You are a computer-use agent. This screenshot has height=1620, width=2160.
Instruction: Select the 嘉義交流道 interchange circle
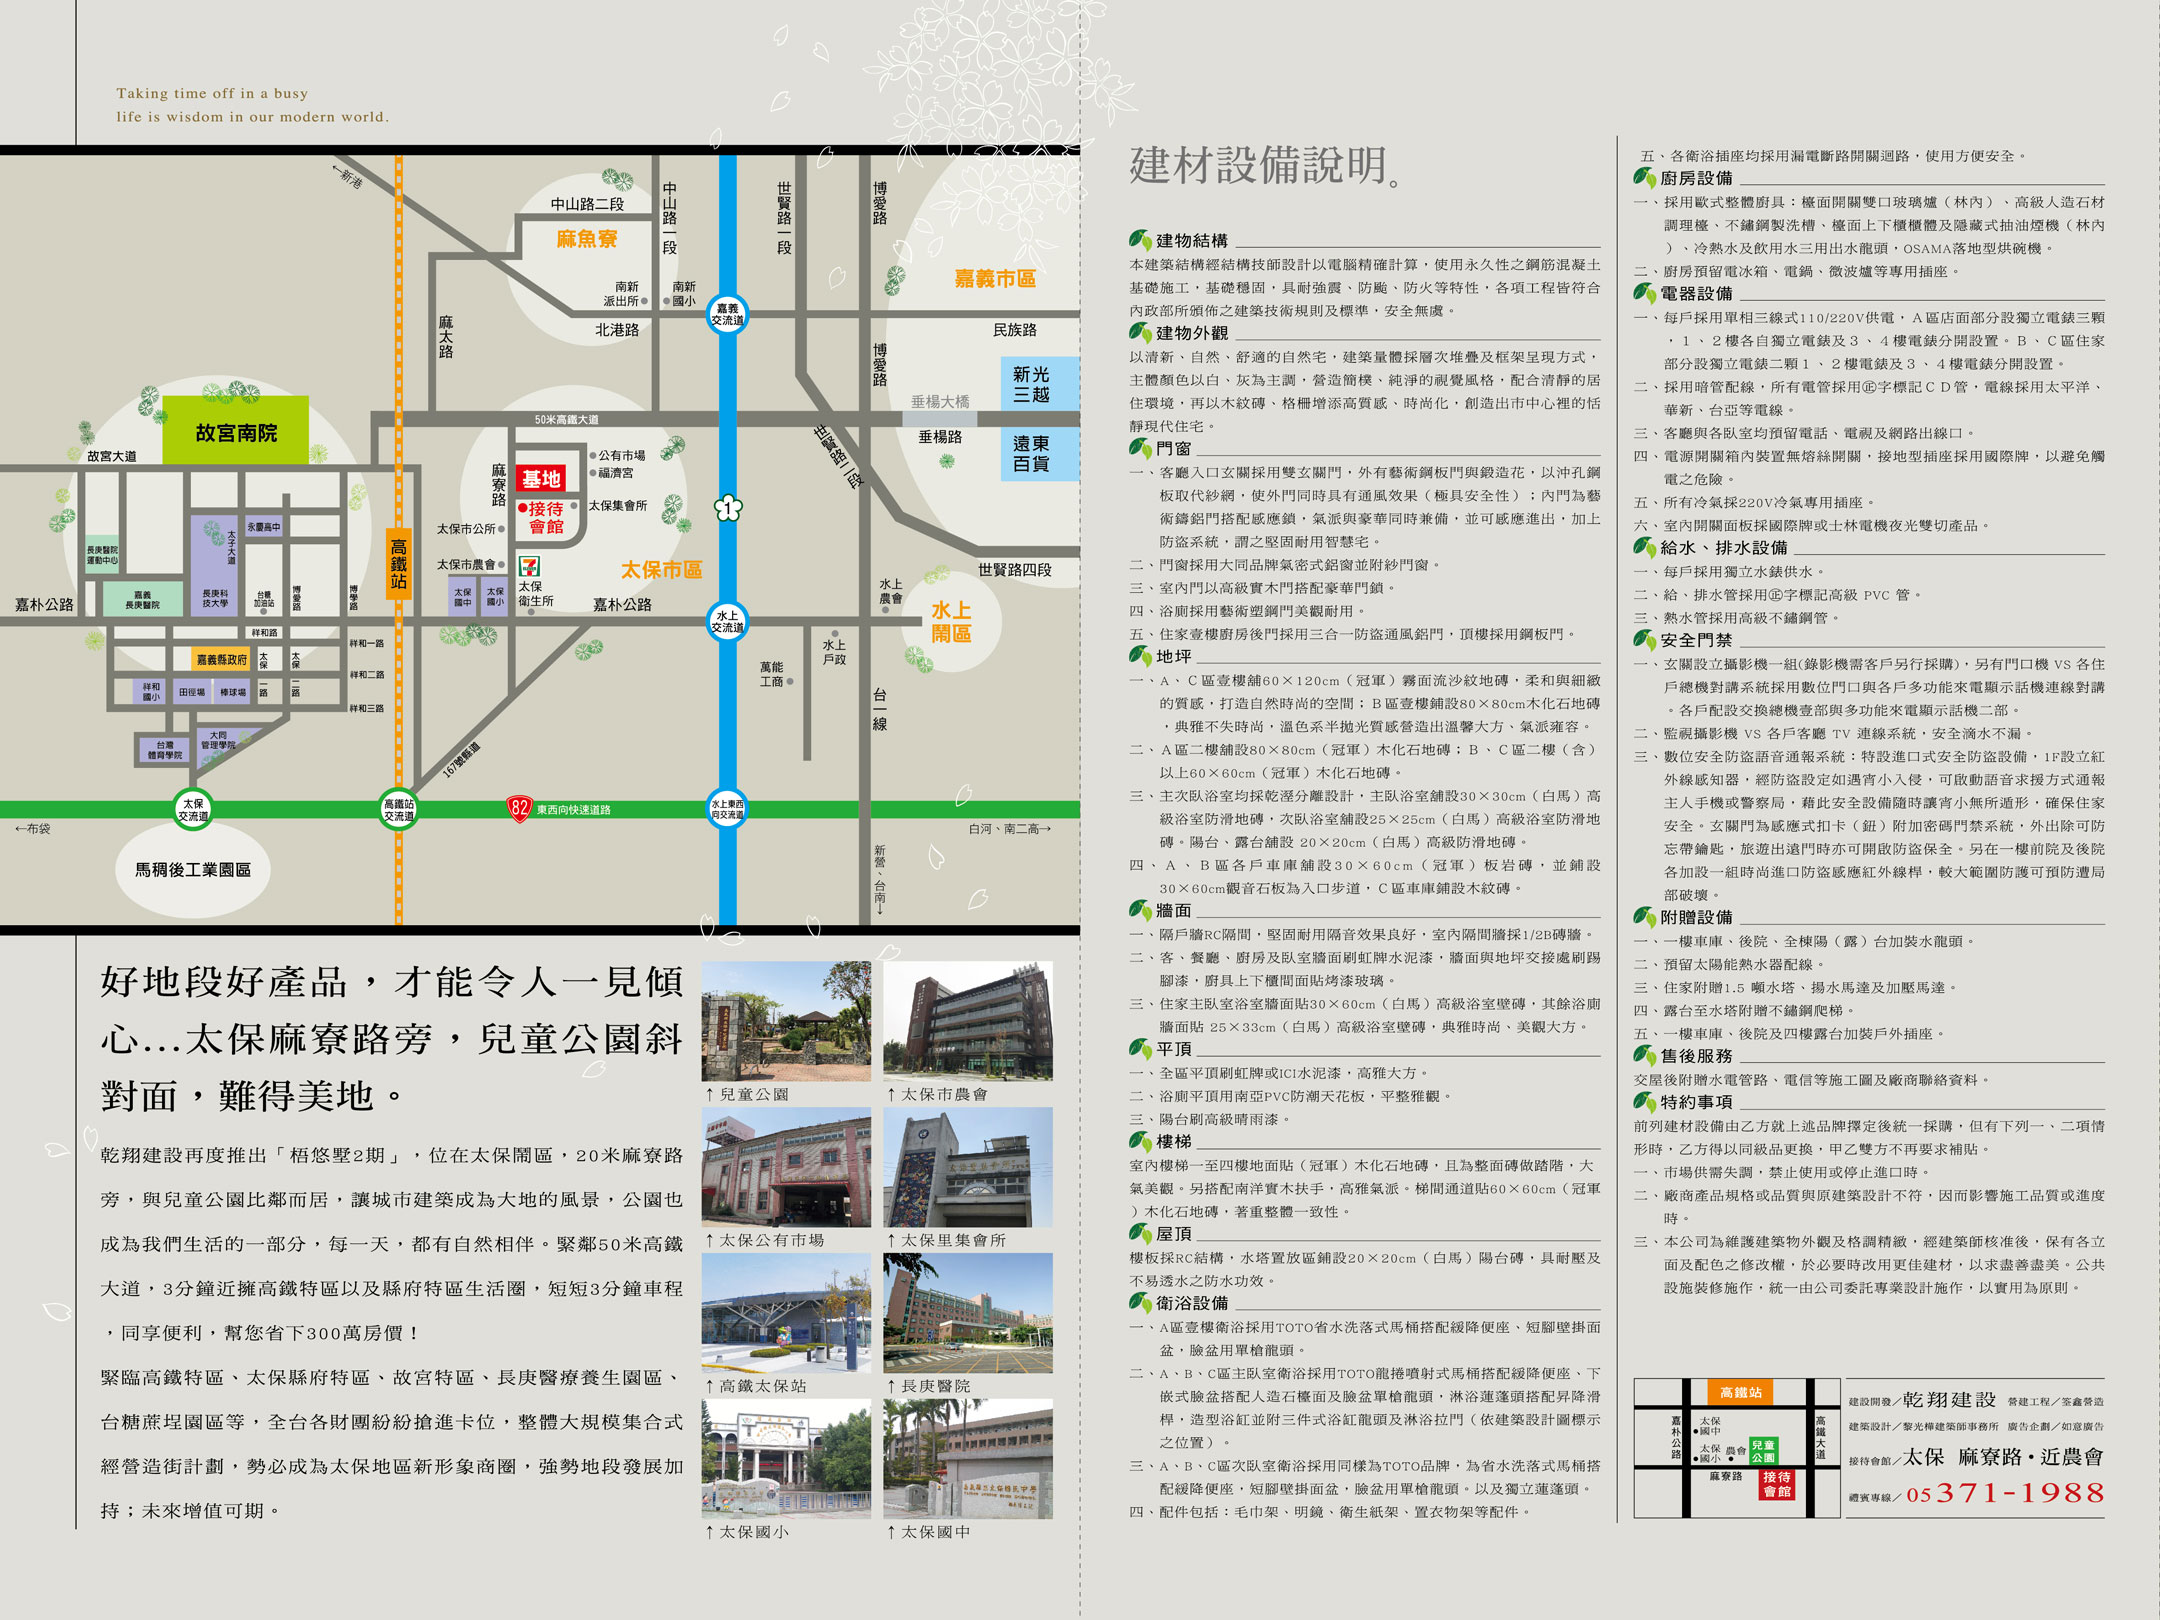(727, 314)
